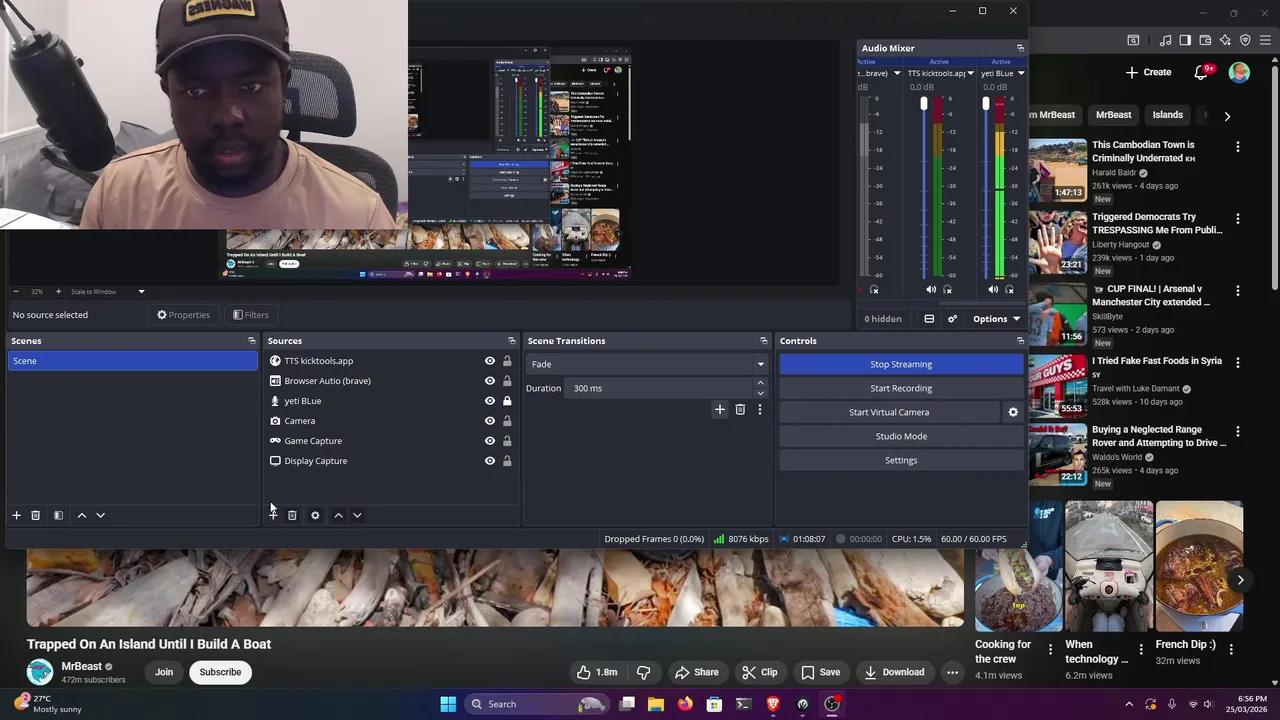
Task: Toggle Brave sidebar panel icon
Action: pos(1185,40)
